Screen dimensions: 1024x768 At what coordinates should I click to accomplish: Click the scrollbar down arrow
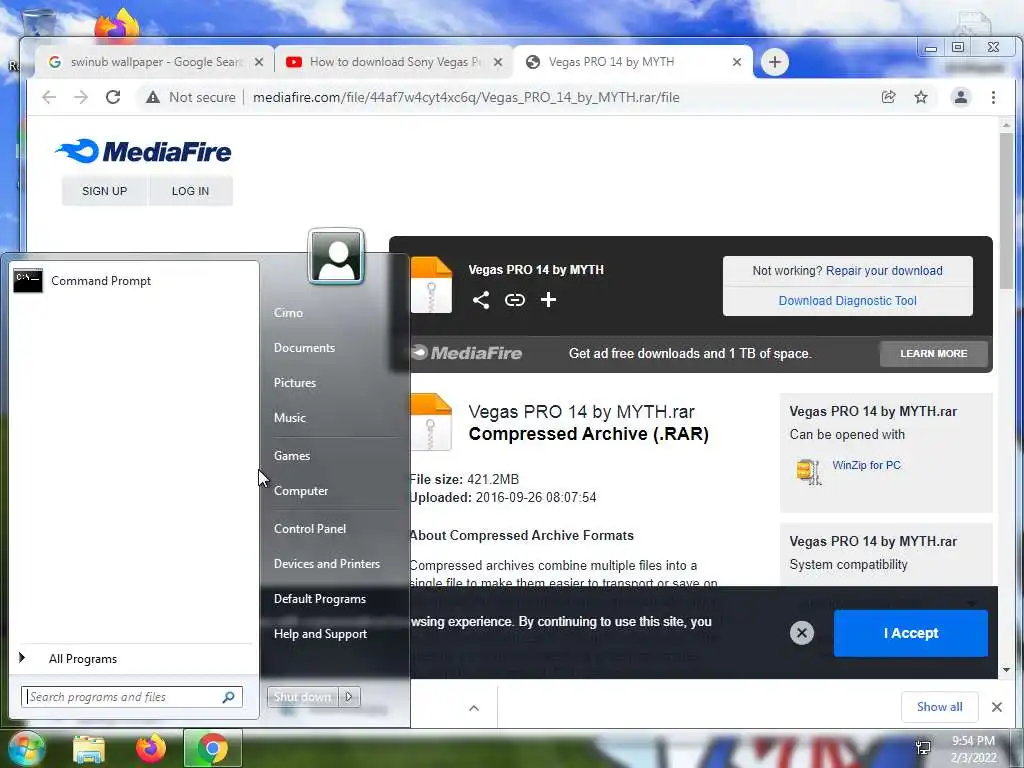tap(1006, 670)
